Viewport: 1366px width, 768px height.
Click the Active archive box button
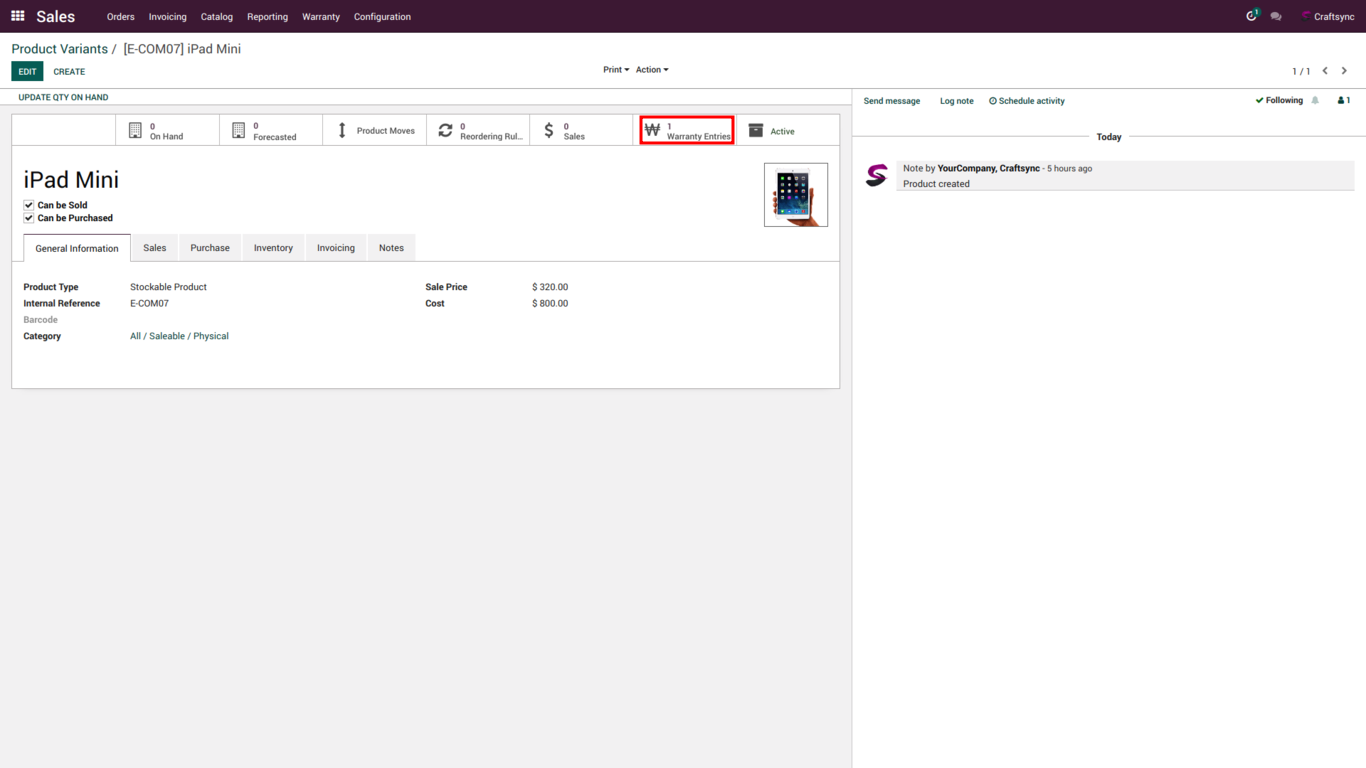(x=772, y=131)
